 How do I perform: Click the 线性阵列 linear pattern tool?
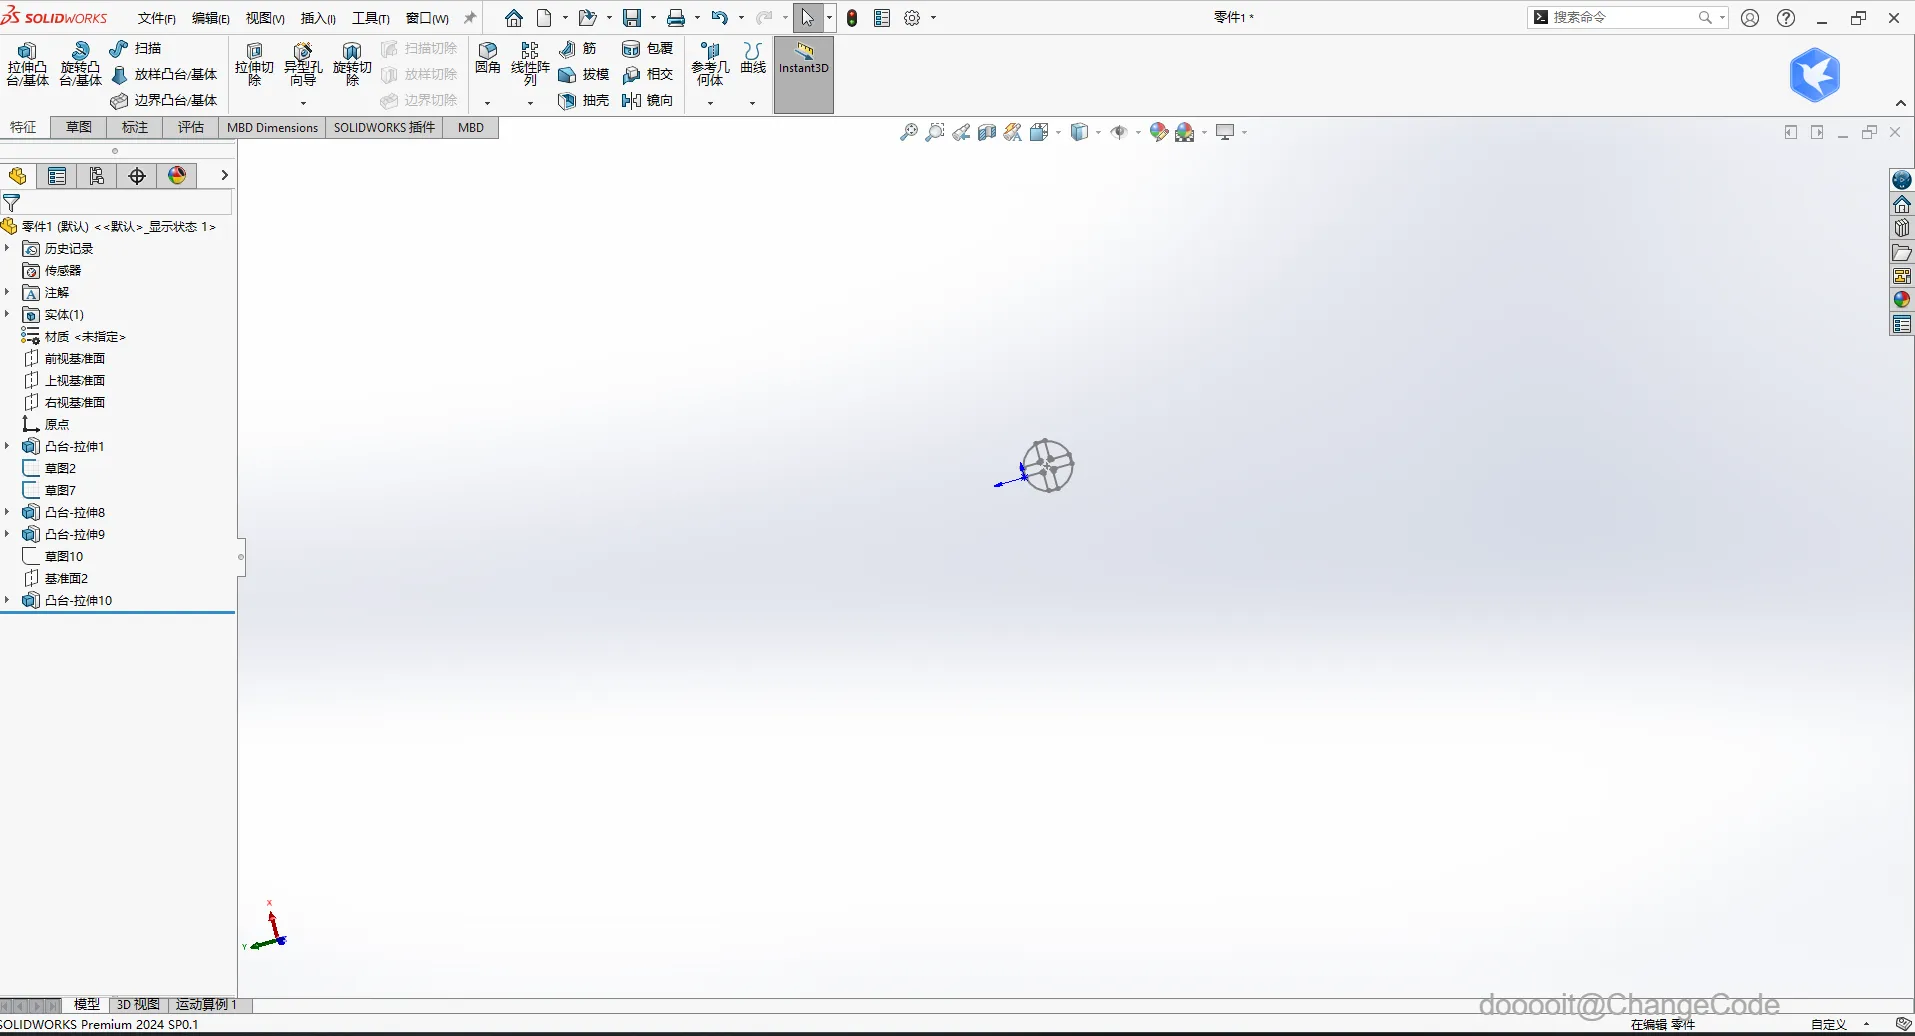(x=530, y=65)
